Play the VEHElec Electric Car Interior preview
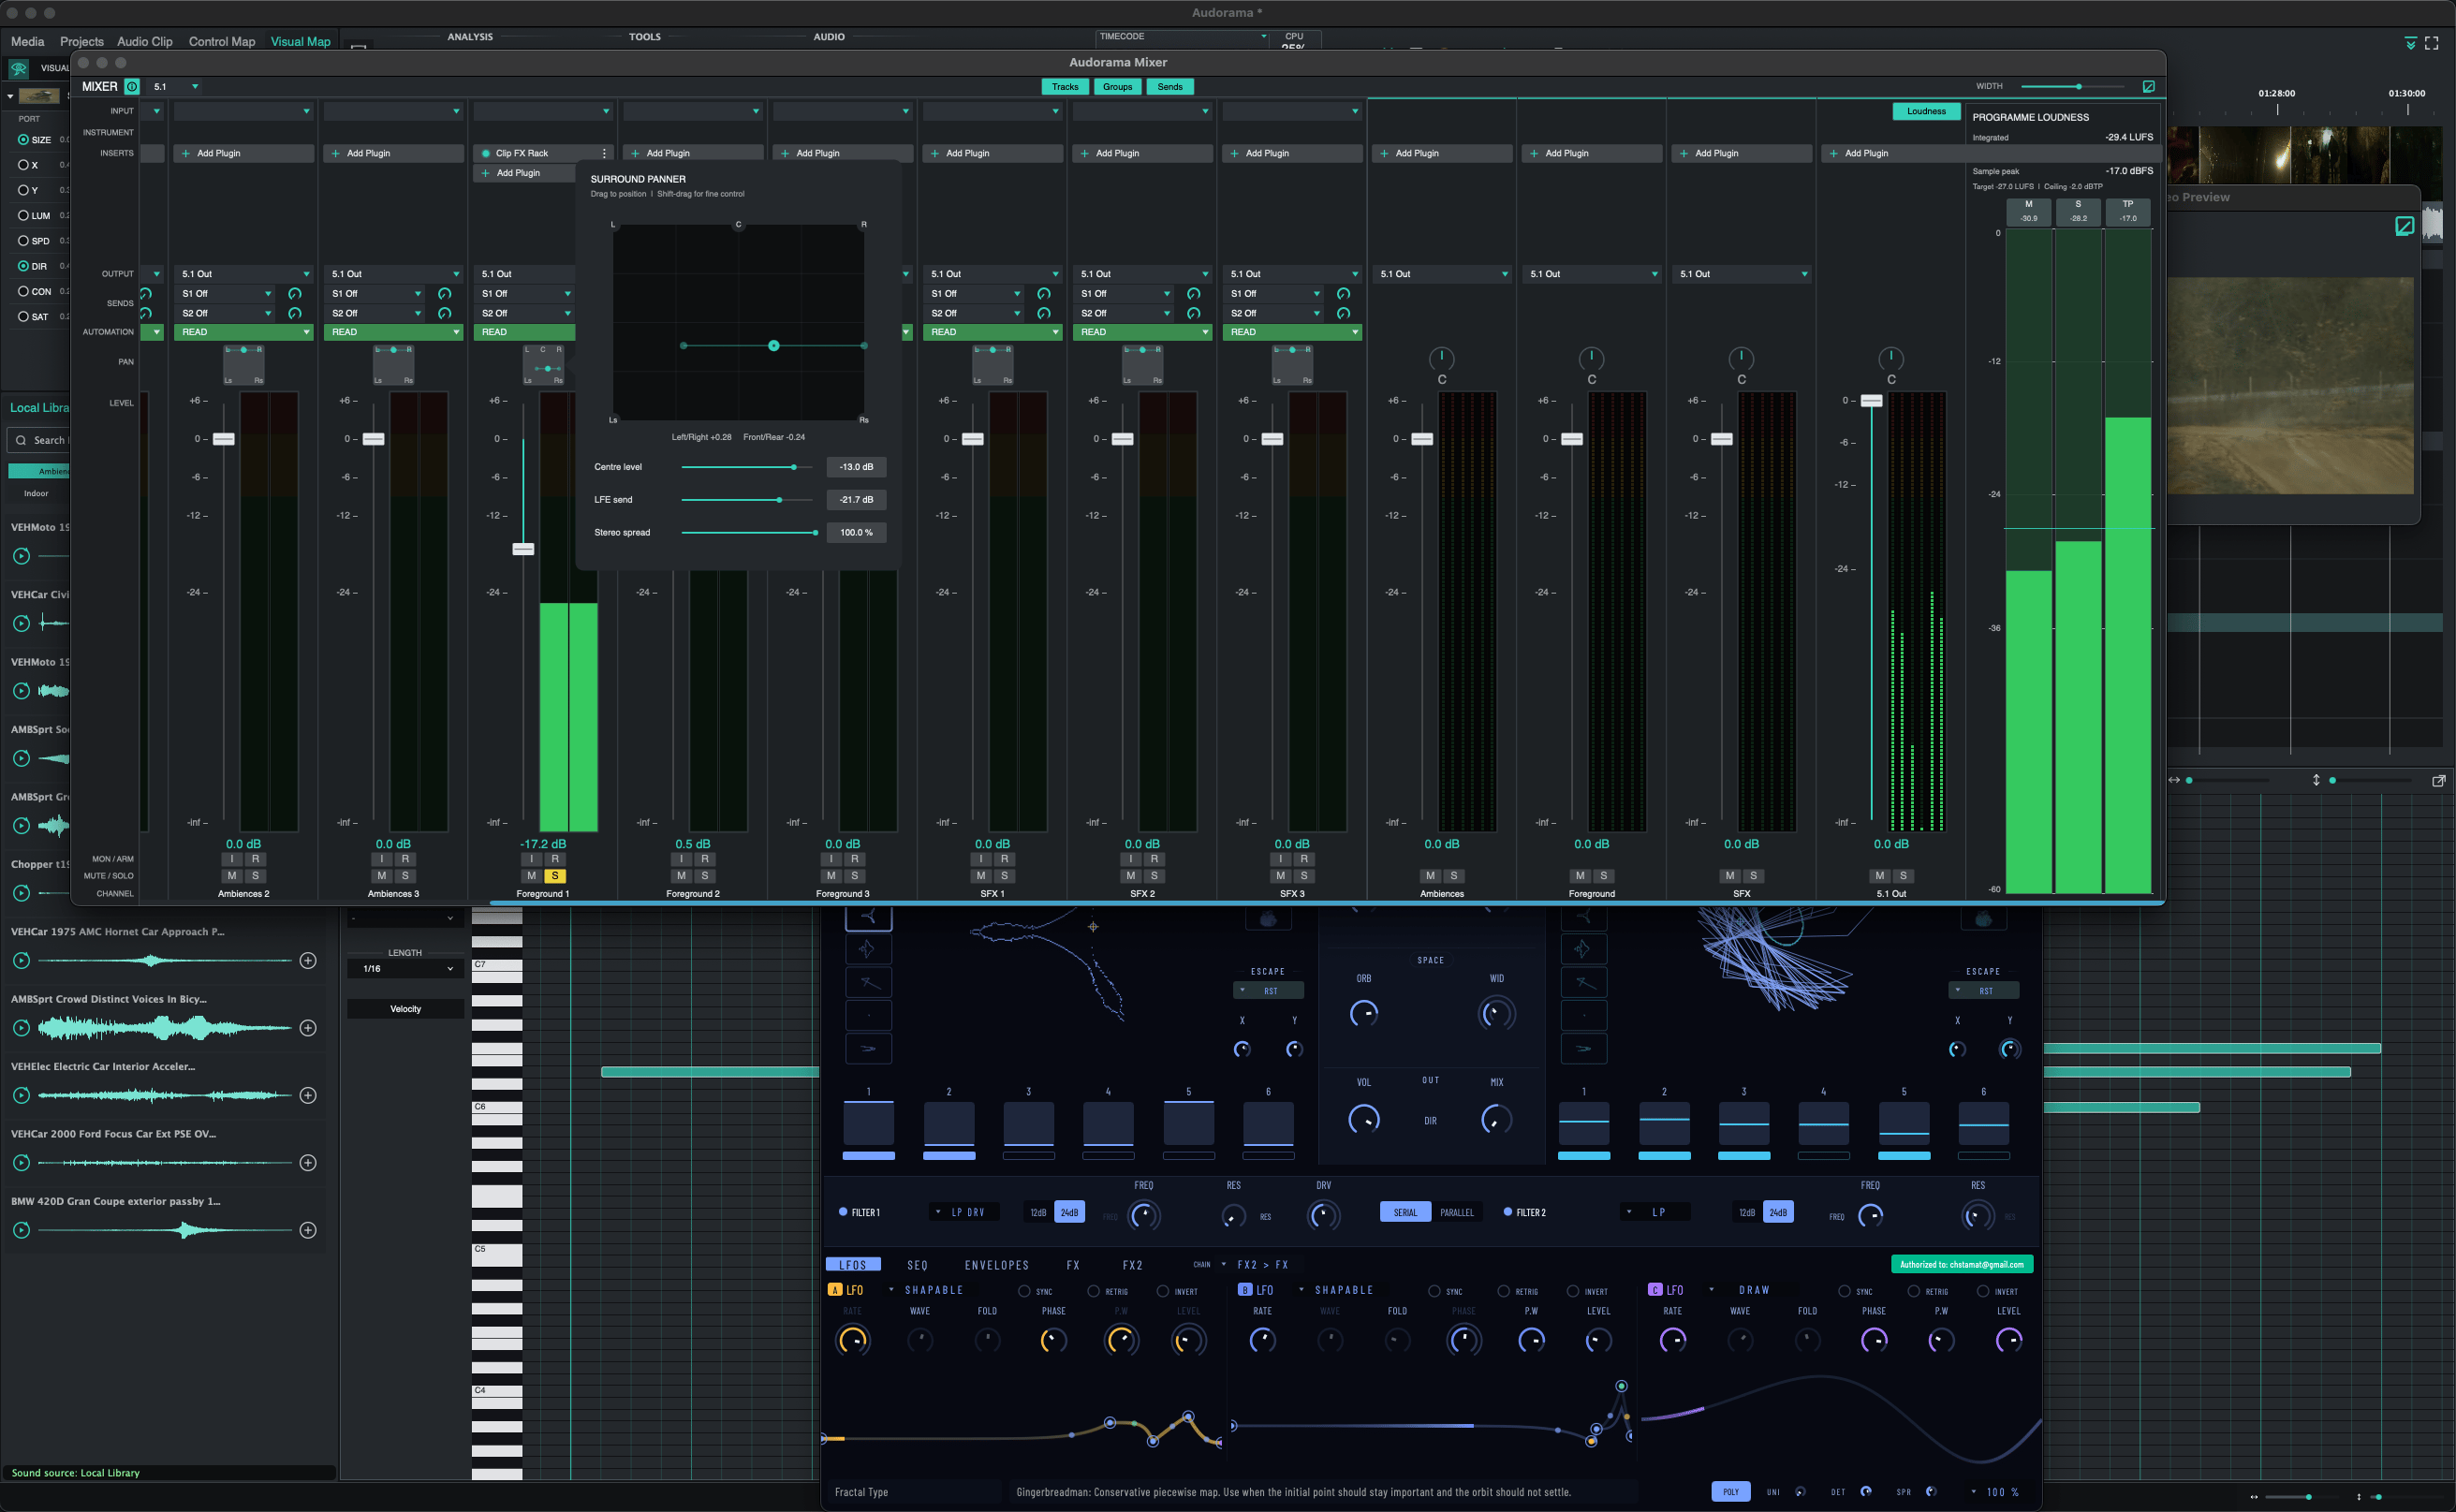 point(21,1096)
